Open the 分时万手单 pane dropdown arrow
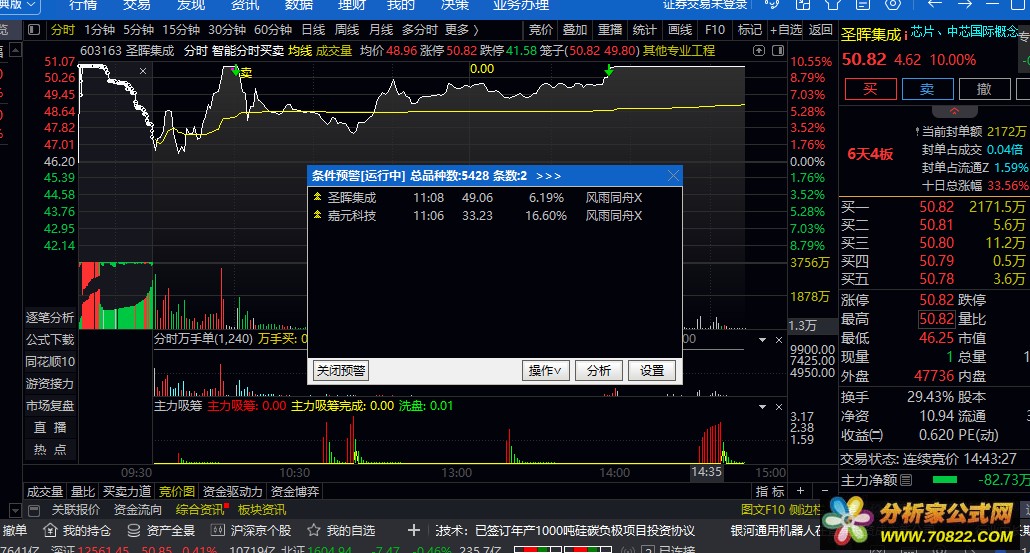This screenshot has width=1030, height=553. click(x=762, y=340)
